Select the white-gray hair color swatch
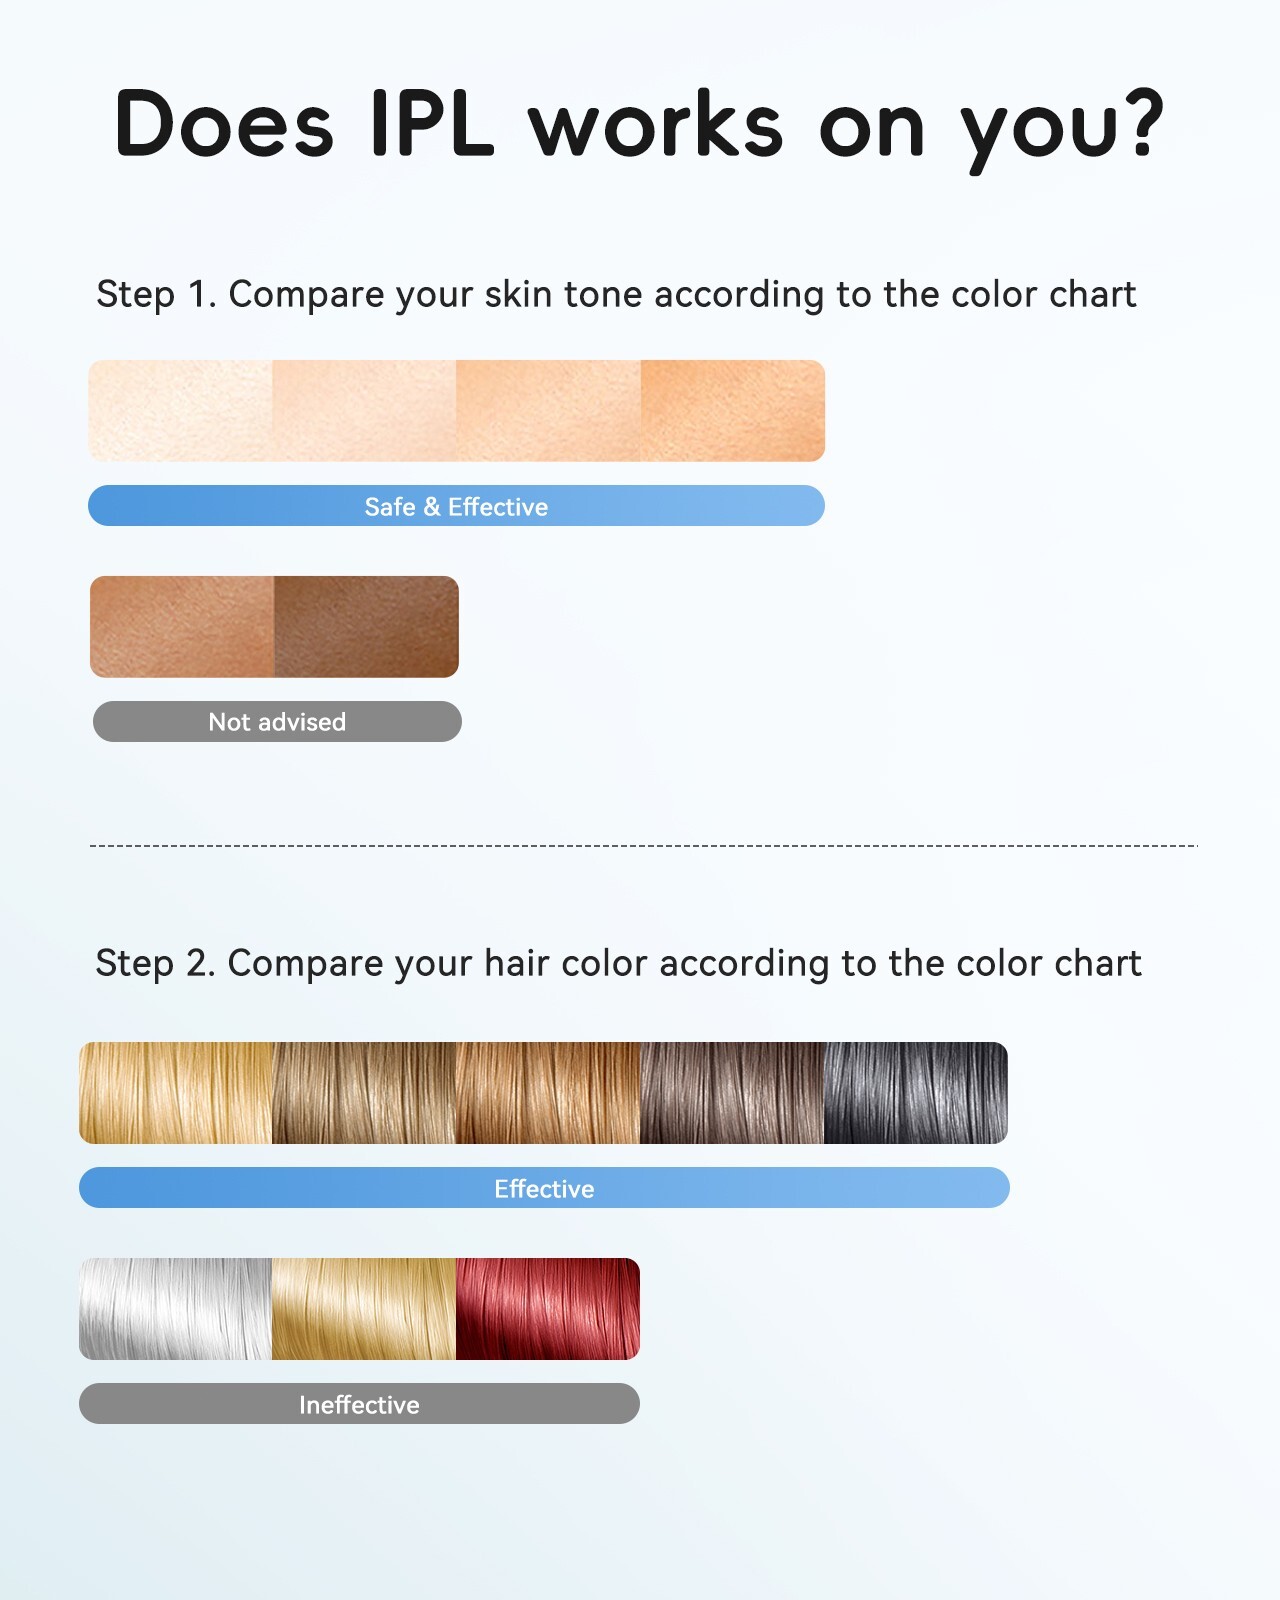Viewport: 1280px width, 1600px height. pyautogui.click(x=176, y=1309)
